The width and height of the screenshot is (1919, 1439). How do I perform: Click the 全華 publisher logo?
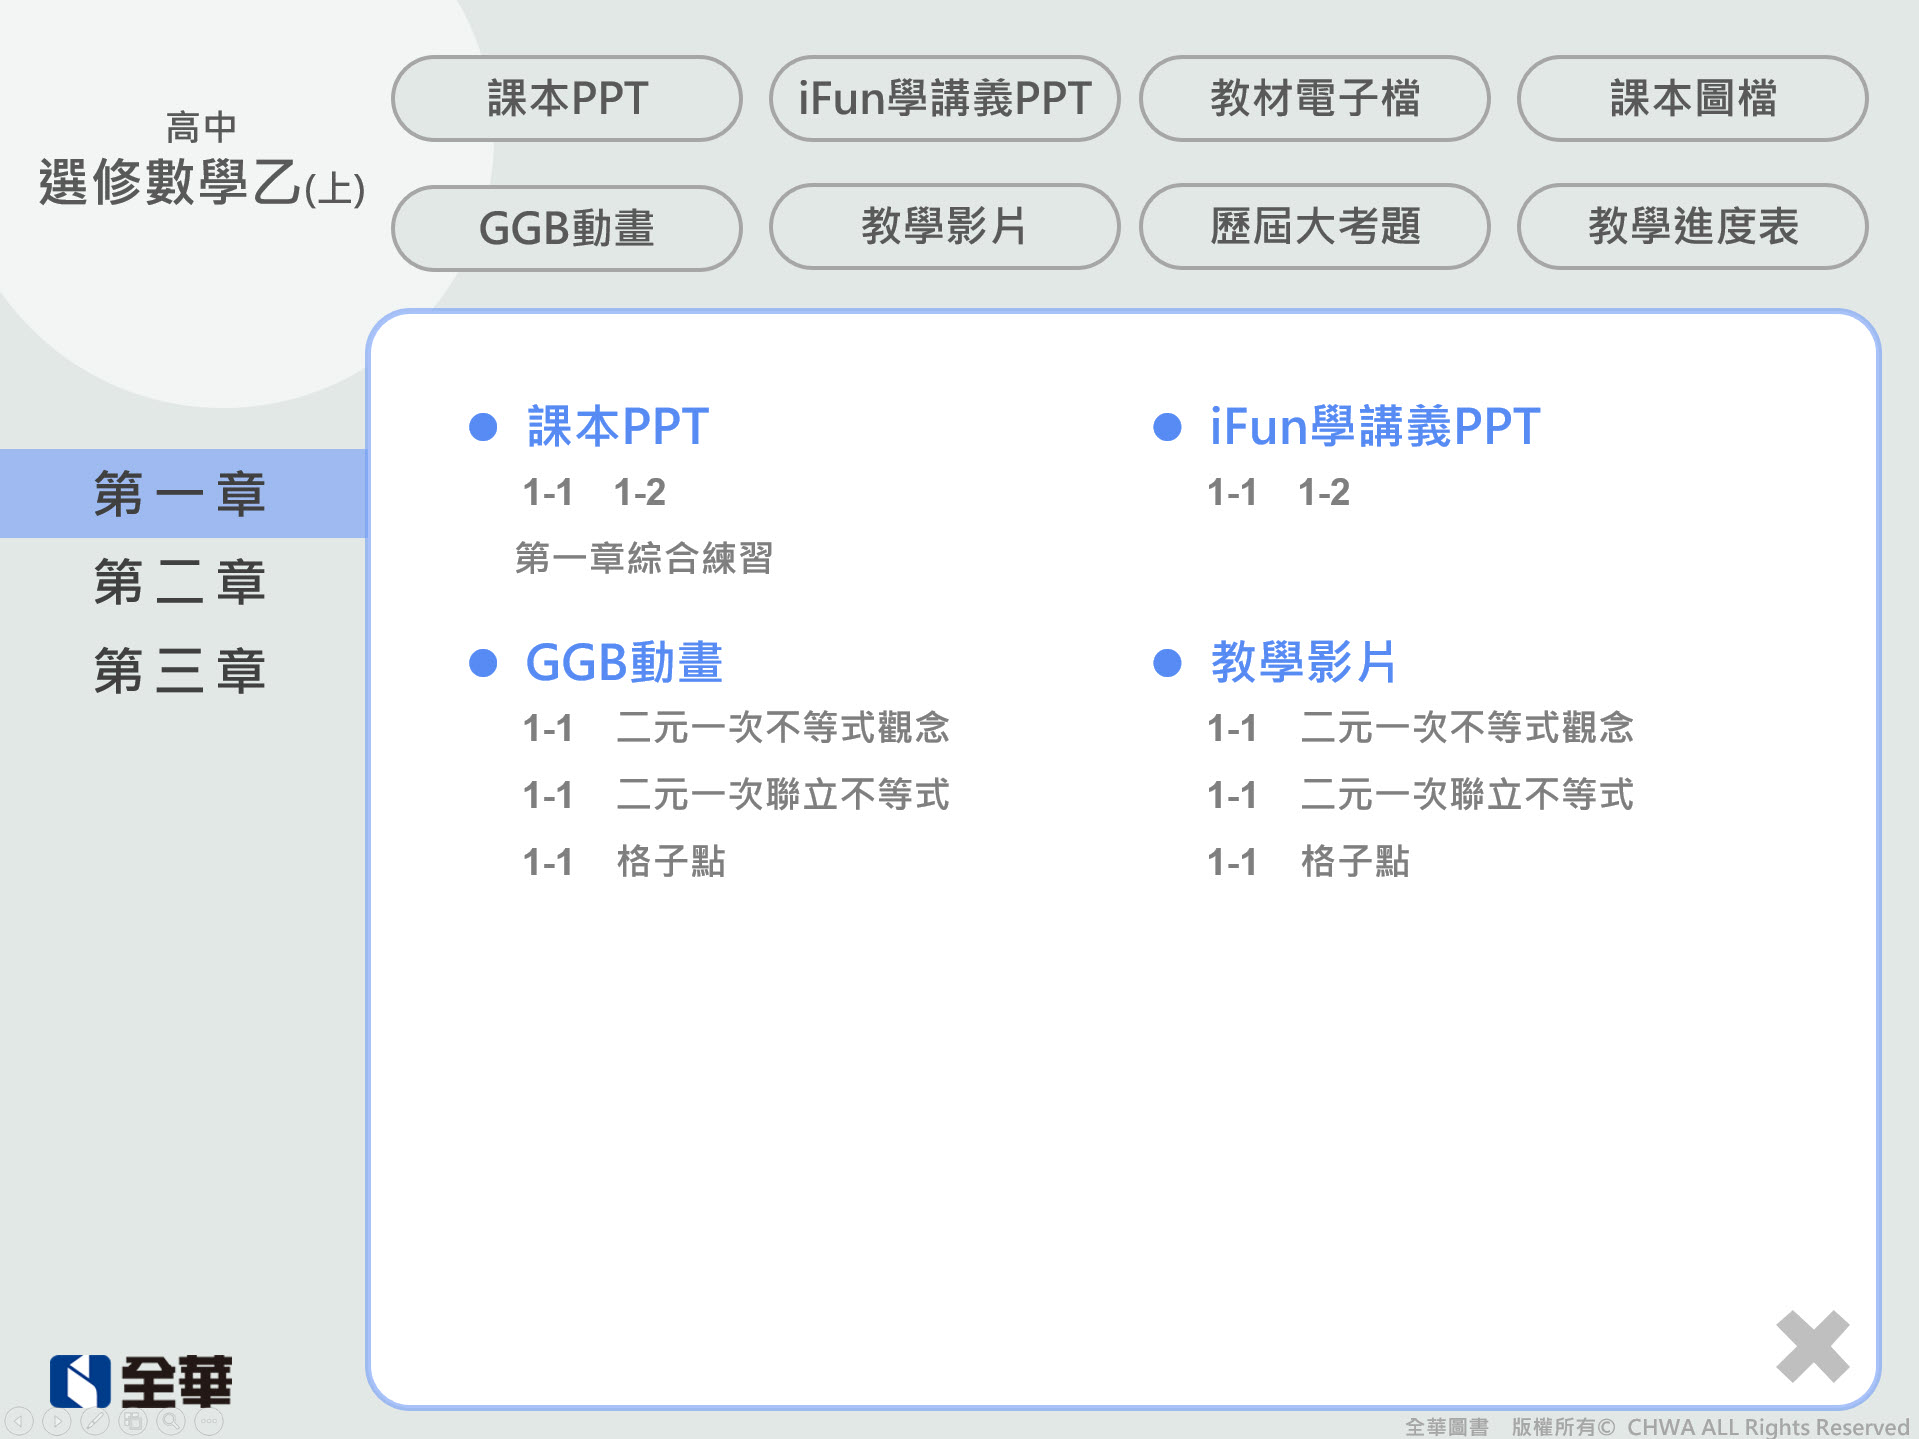[x=141, y=1381]
